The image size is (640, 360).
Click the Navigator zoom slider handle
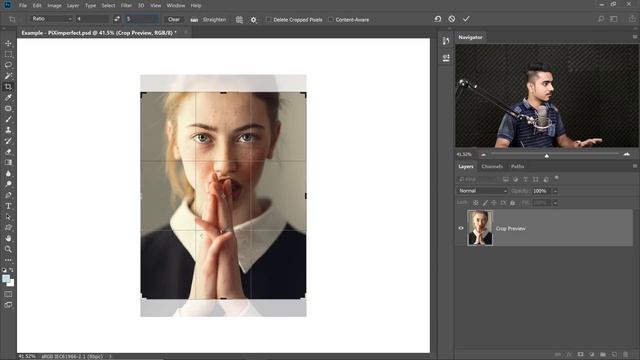tap(547, 156)
